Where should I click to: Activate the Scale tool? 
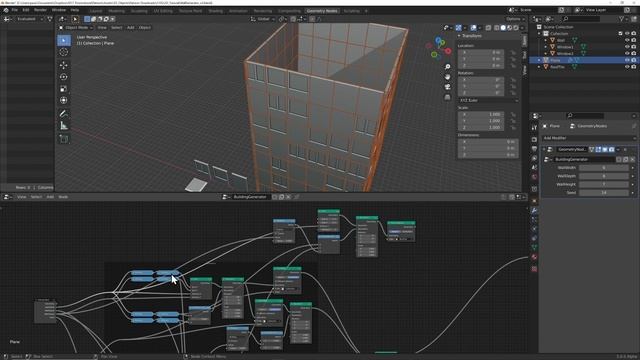pos(64,89)
